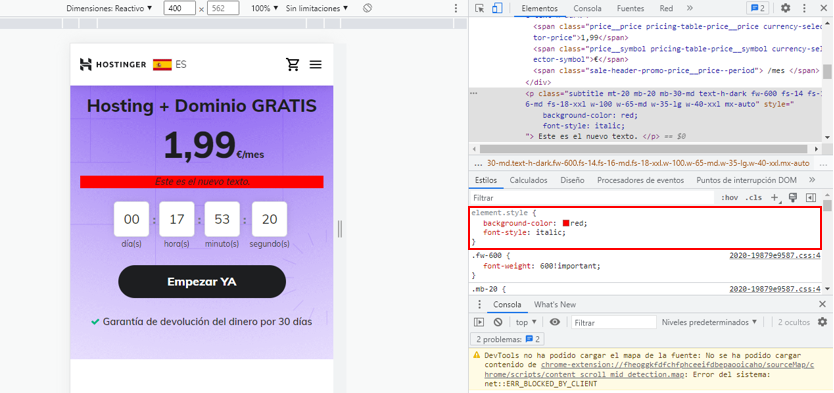Screen dimensions: 834x393
Task: Switch to the Estilos tab
Action: [x=486, y=180]
